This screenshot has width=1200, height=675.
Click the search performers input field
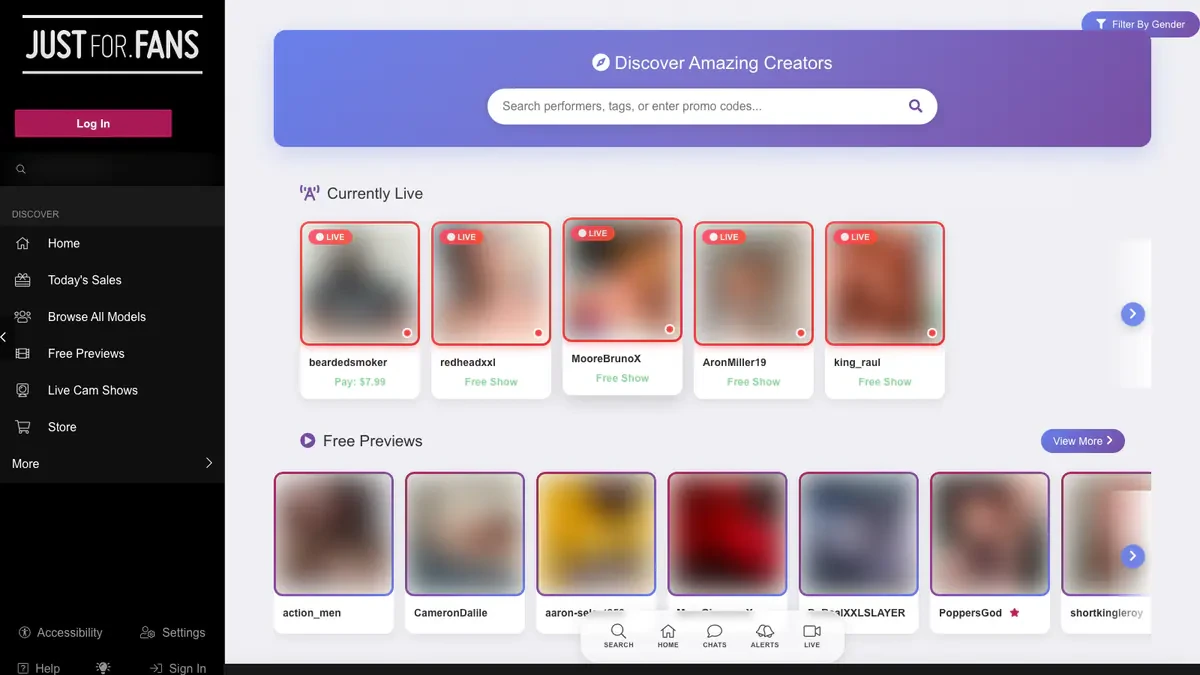(x=700, y=106)
